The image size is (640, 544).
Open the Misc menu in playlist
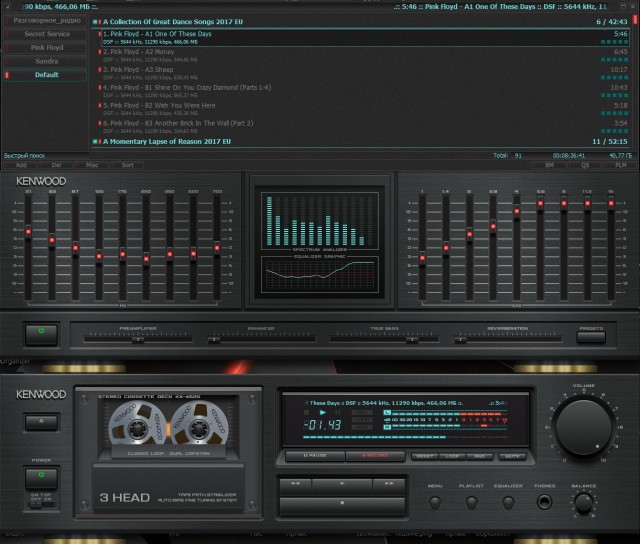click(92, 165)
